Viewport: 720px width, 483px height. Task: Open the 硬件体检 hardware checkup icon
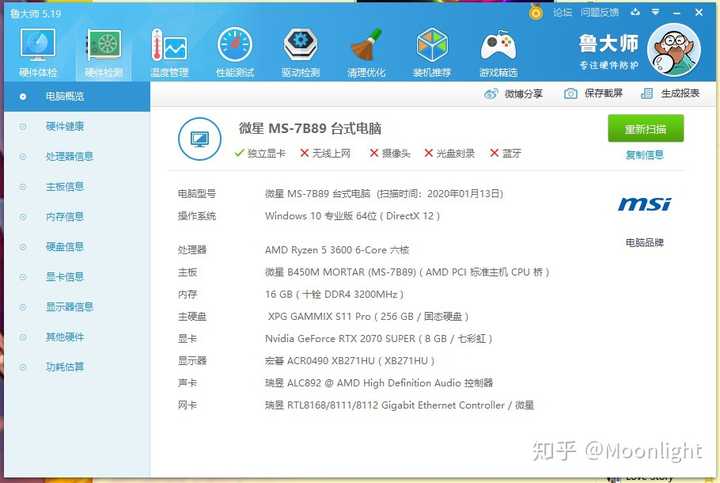pos(38,52)
